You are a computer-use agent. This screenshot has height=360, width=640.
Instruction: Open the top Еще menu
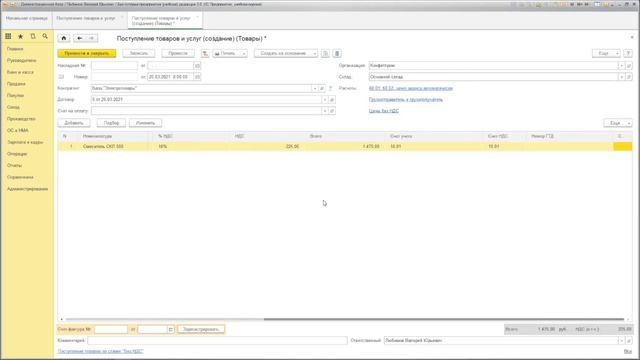[606, 53]
